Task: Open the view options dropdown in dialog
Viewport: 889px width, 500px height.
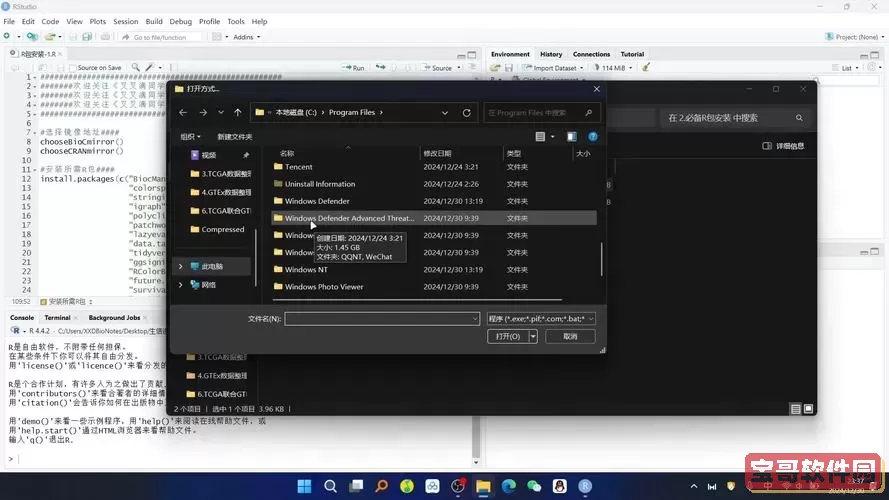Action: (552, 137)
